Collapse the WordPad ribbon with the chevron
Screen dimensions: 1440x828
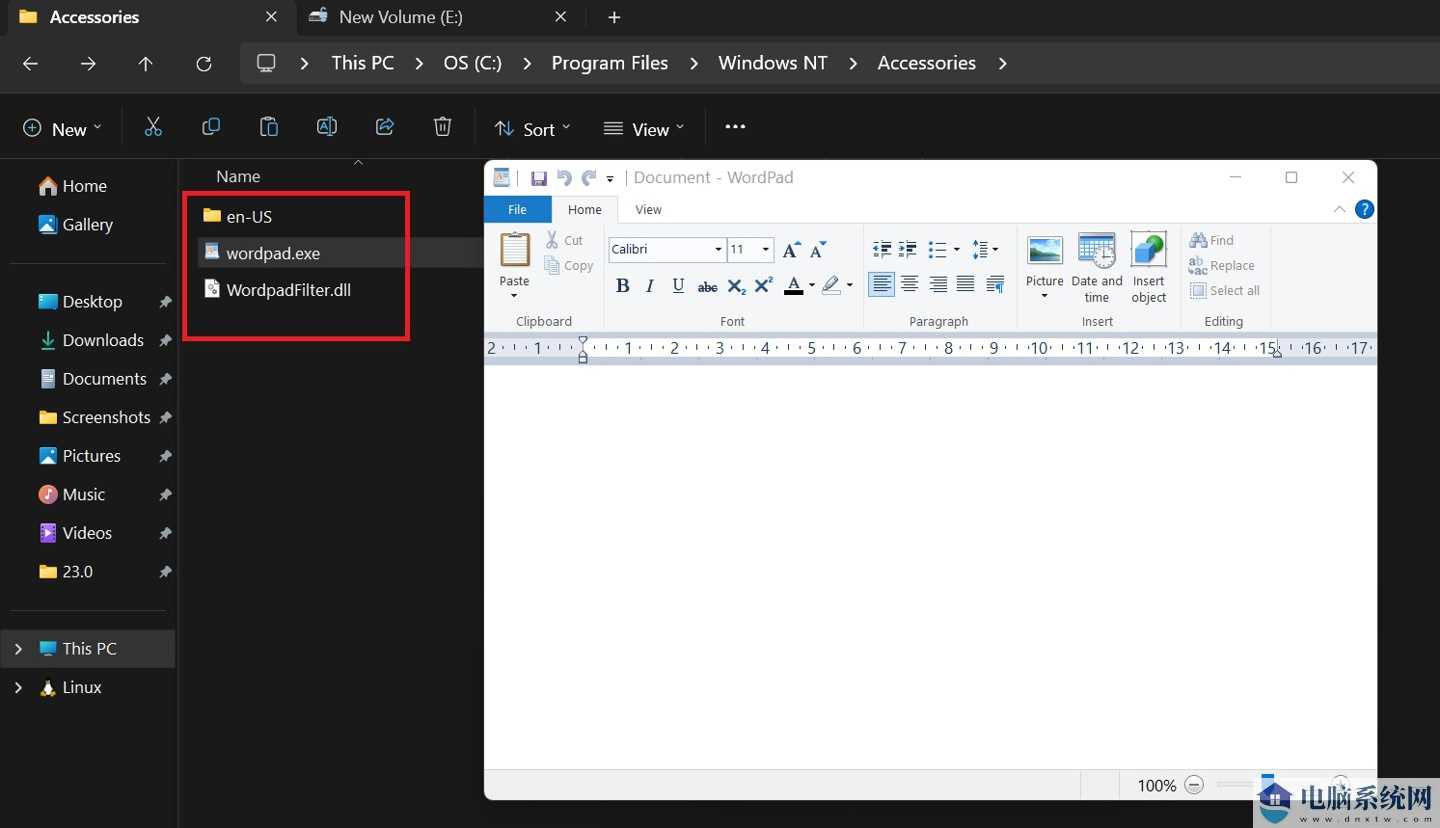point(1339,209)
